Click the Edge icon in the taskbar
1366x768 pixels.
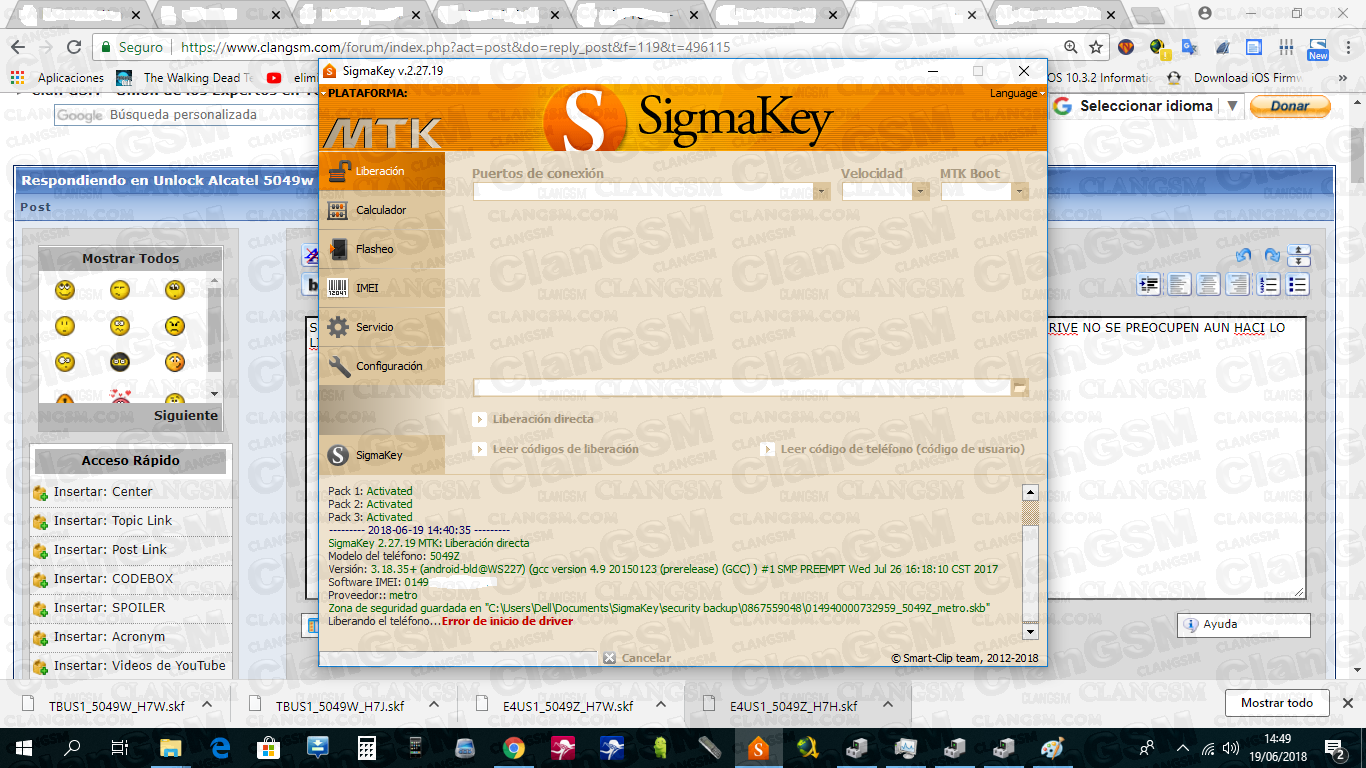[220, 747]
